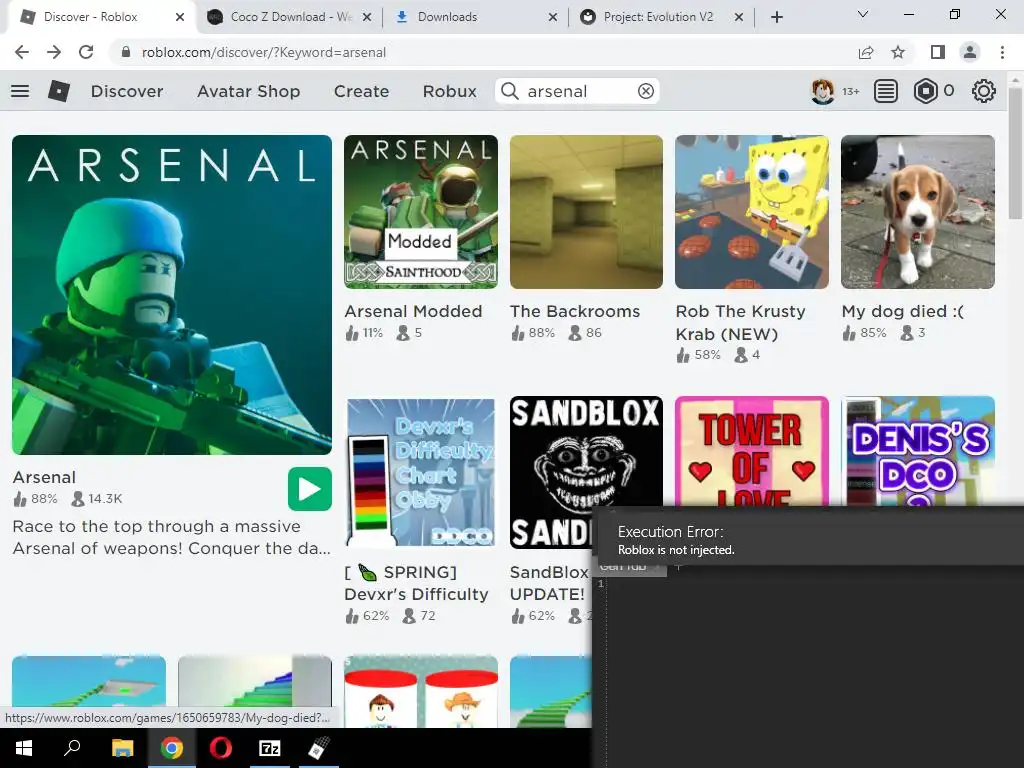
Task: Click Arsenal Modded title link
Action: (413, 312)
